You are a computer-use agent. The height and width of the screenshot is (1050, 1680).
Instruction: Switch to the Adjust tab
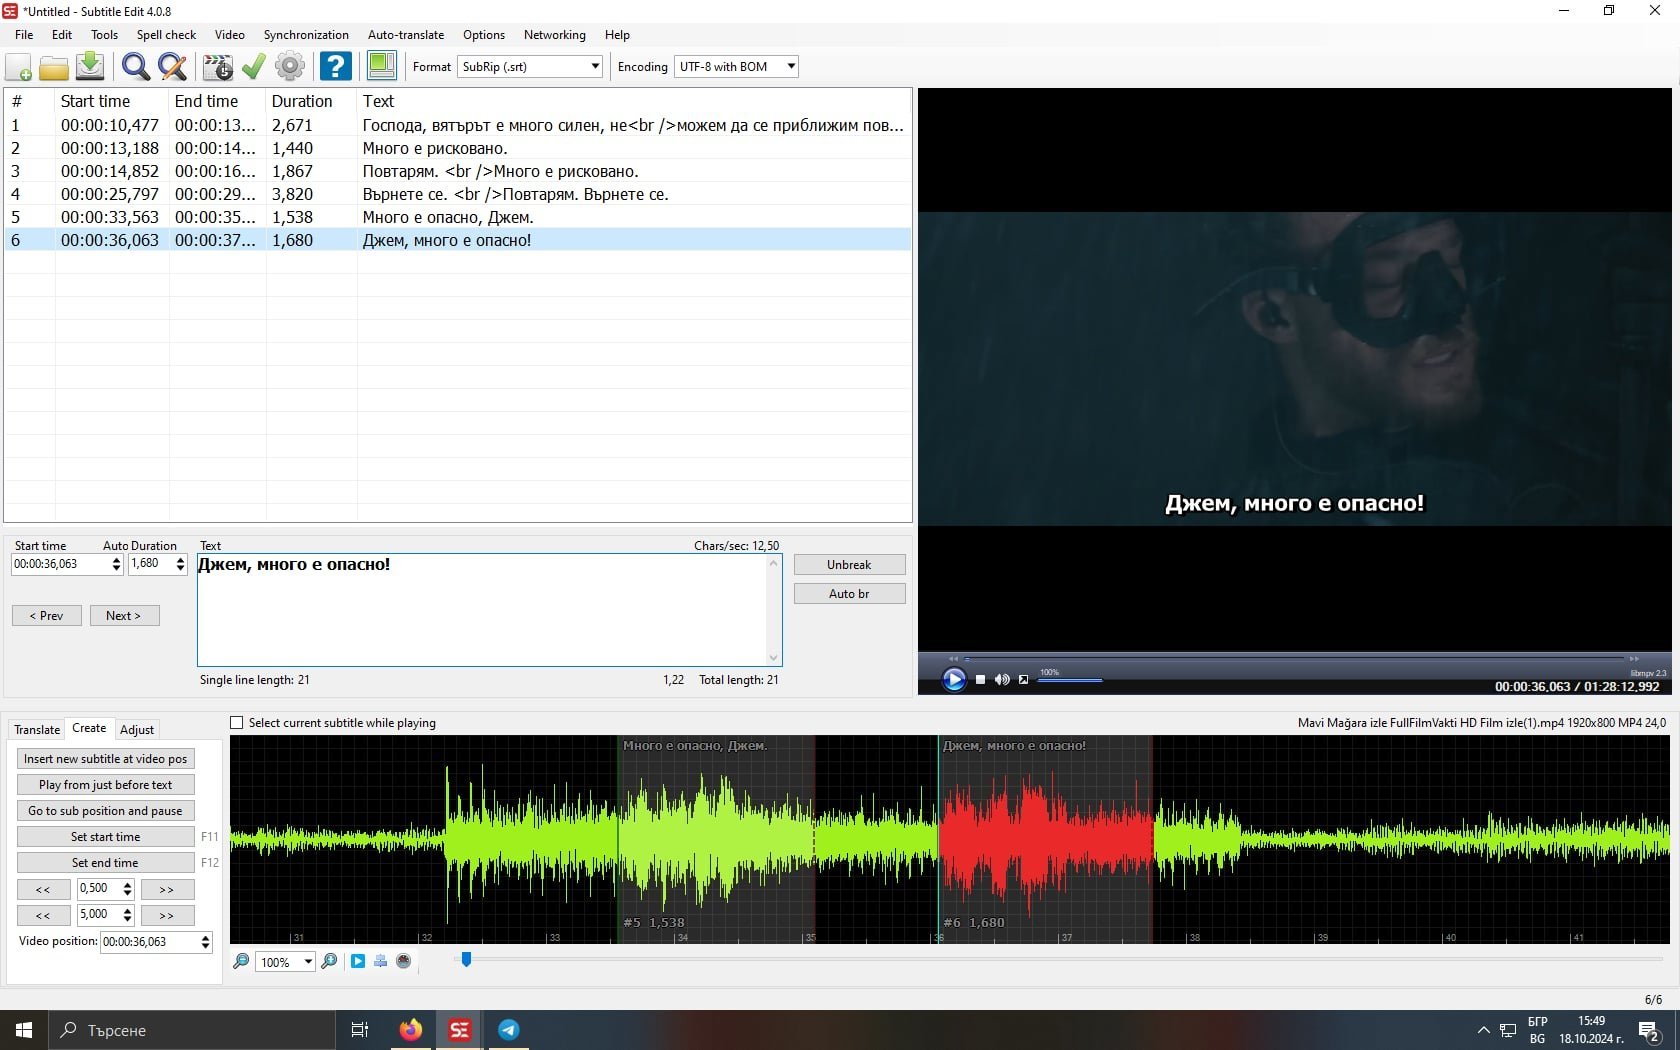137,730
